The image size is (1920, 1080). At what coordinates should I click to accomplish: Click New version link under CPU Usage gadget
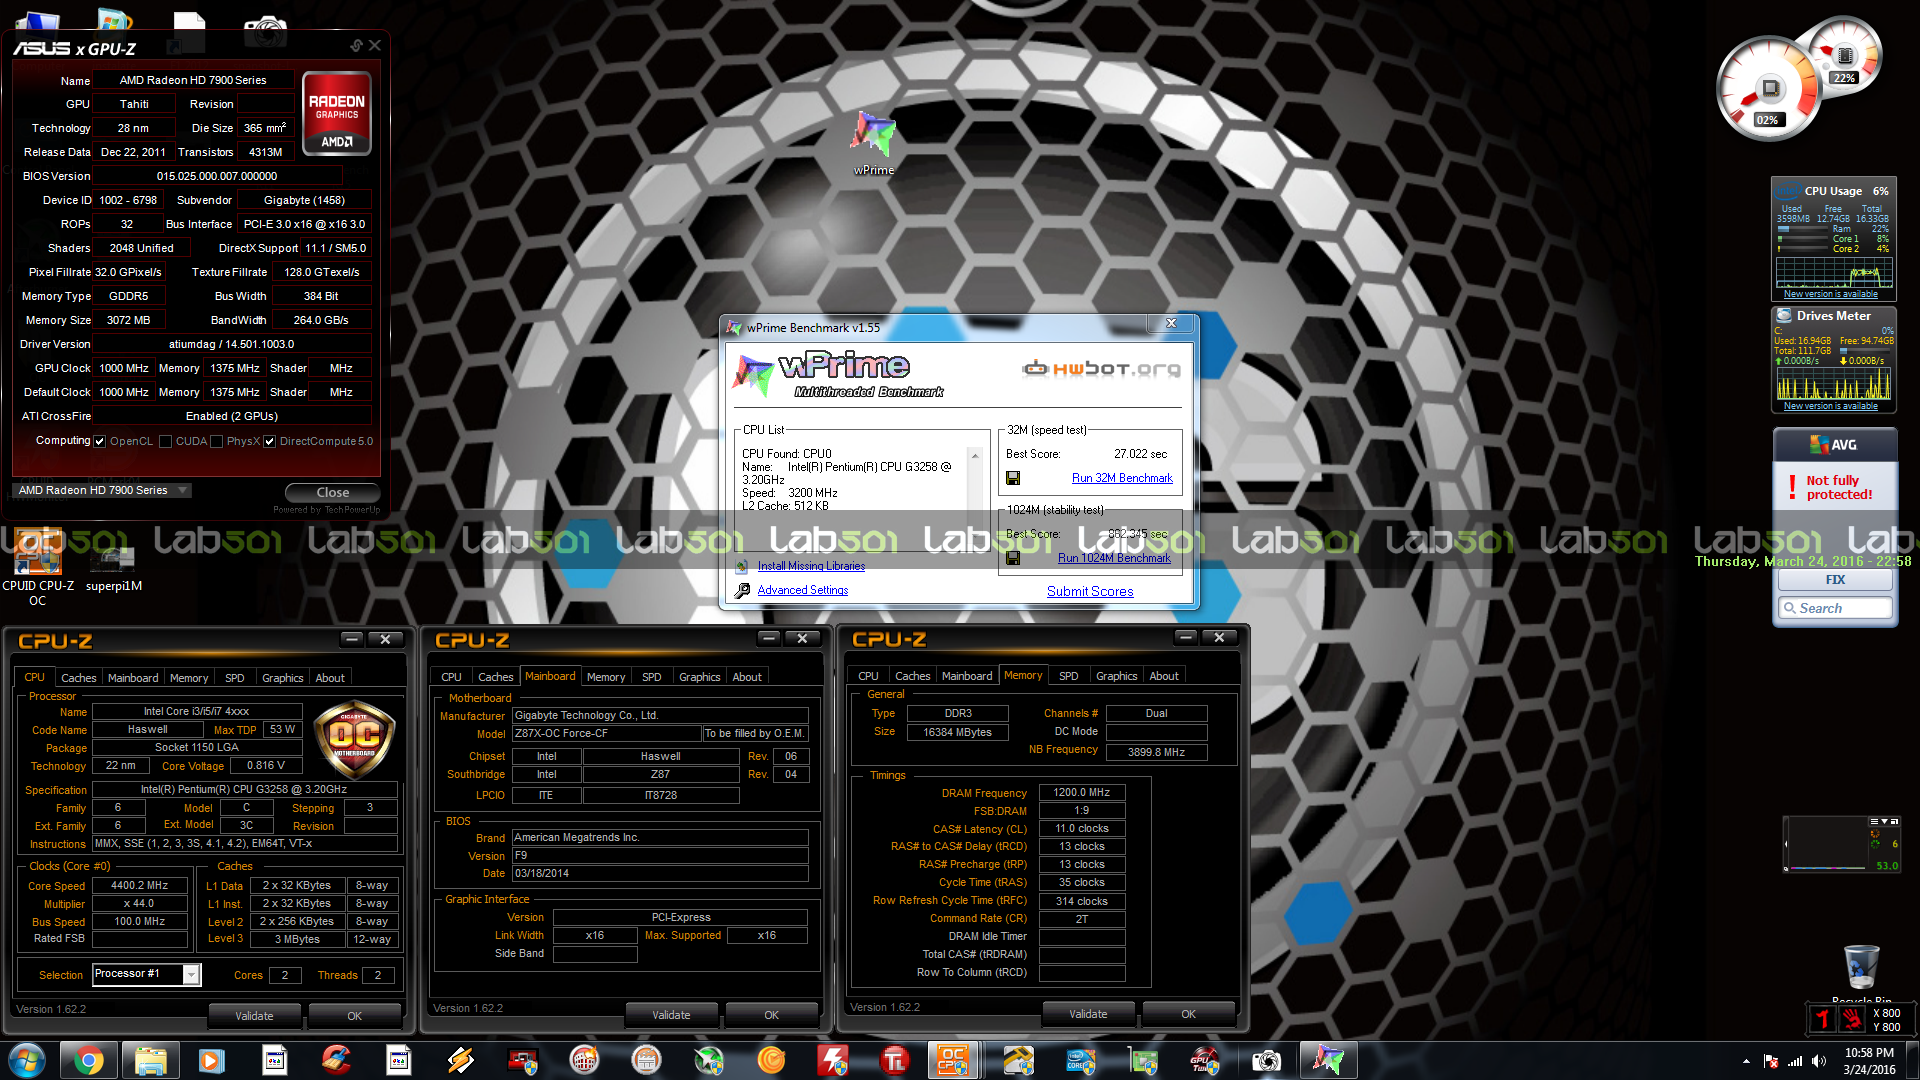pyautogui.click(x=1830, y=294)
